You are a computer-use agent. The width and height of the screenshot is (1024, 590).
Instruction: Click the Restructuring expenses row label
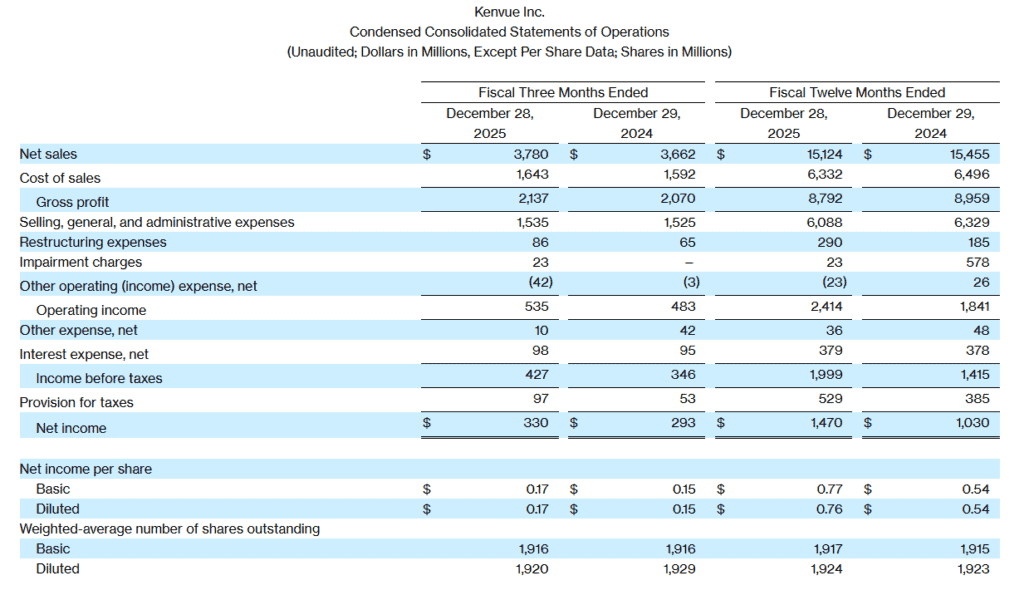pyautogui.click(x=93, y=242)
